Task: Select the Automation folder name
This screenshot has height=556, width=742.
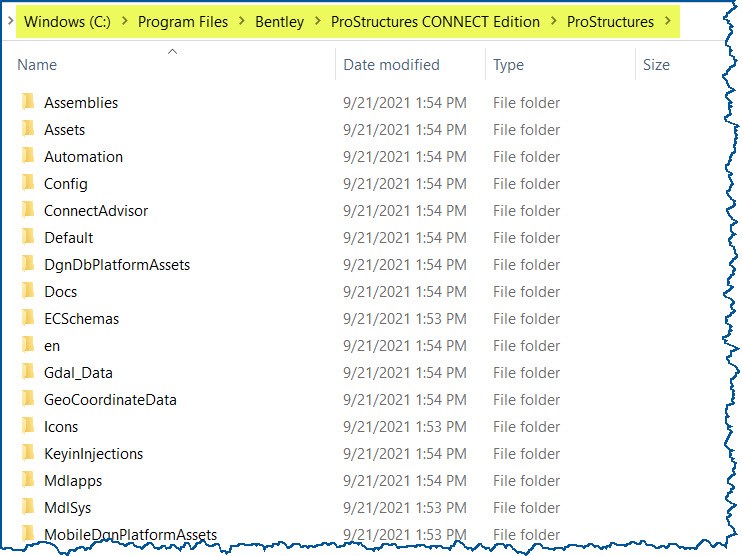Action: pyautogui.click(x=83, y=157)
